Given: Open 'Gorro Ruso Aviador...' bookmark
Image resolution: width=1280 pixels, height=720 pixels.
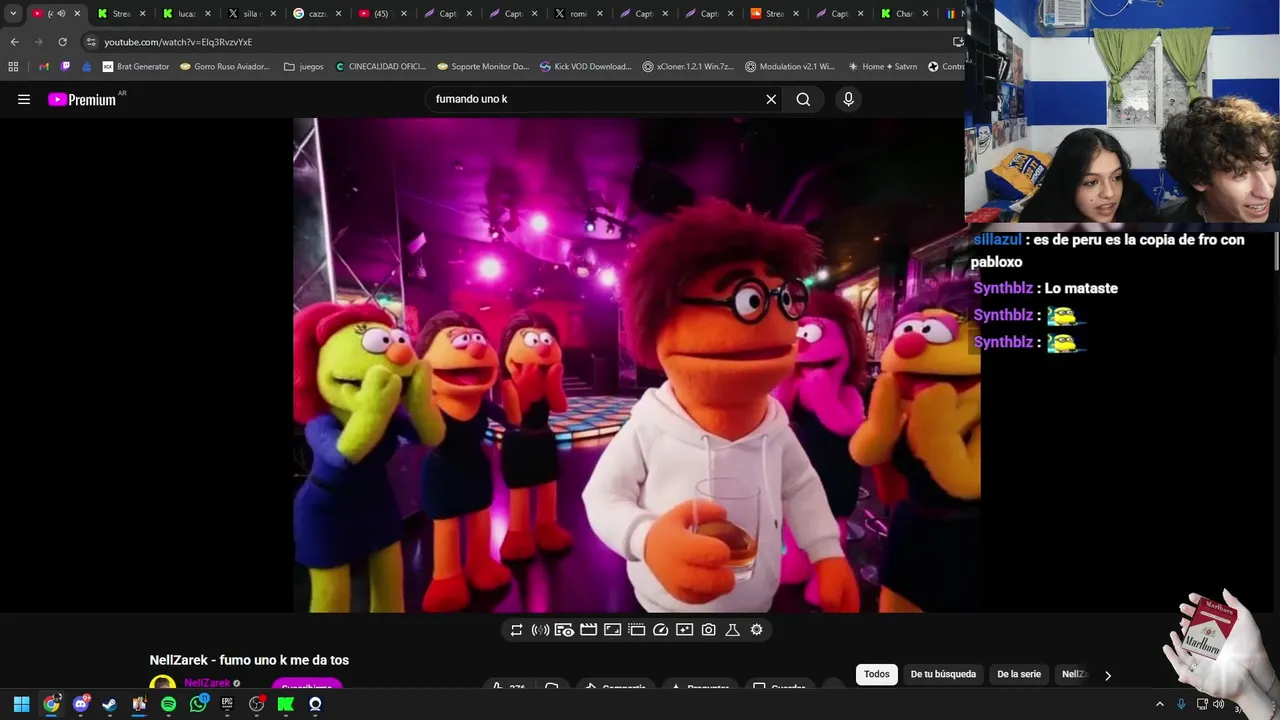Looking at the screenshot, I should click(225, 67).
